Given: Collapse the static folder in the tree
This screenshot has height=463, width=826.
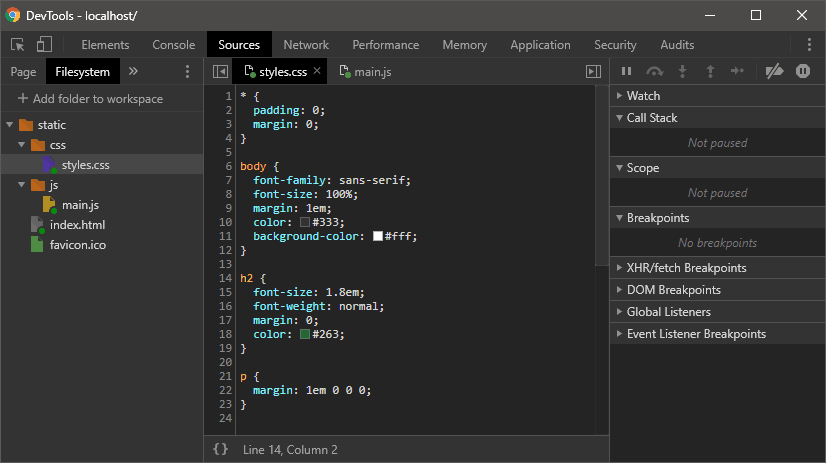Looking at the screenshot, I should pyautogui.click(x=10, y=125).
